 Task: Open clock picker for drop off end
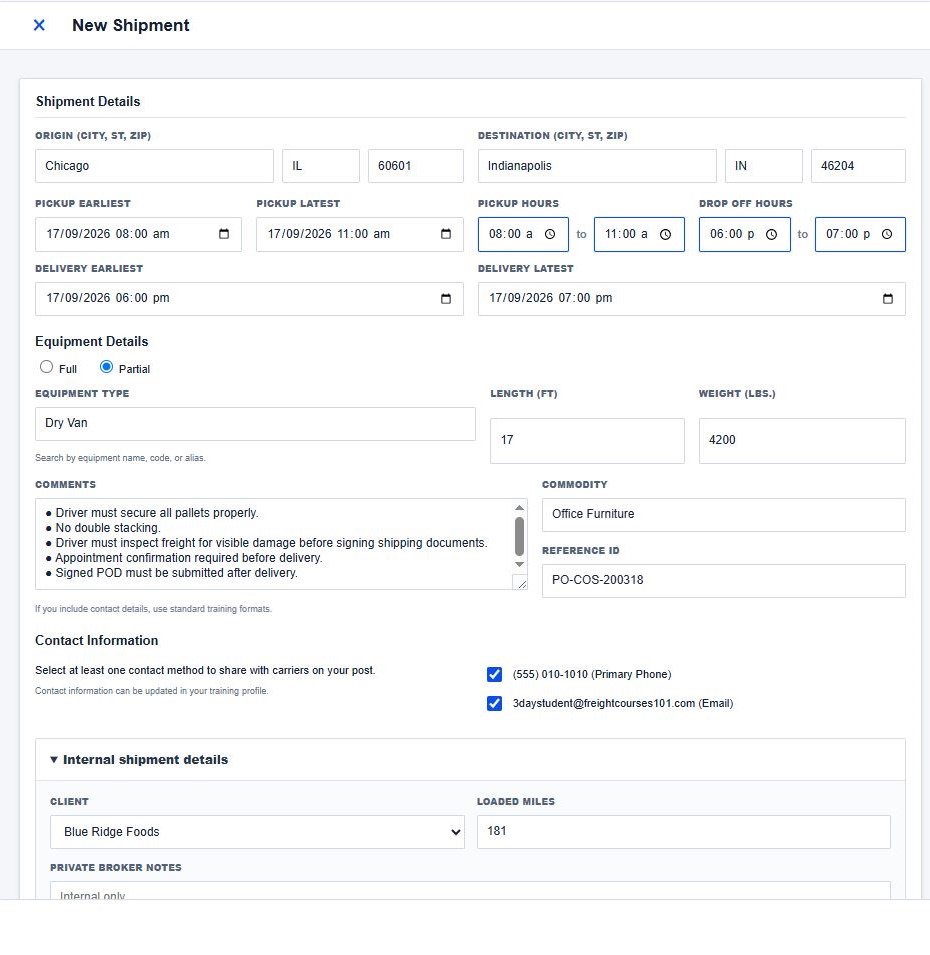[887, 234]
